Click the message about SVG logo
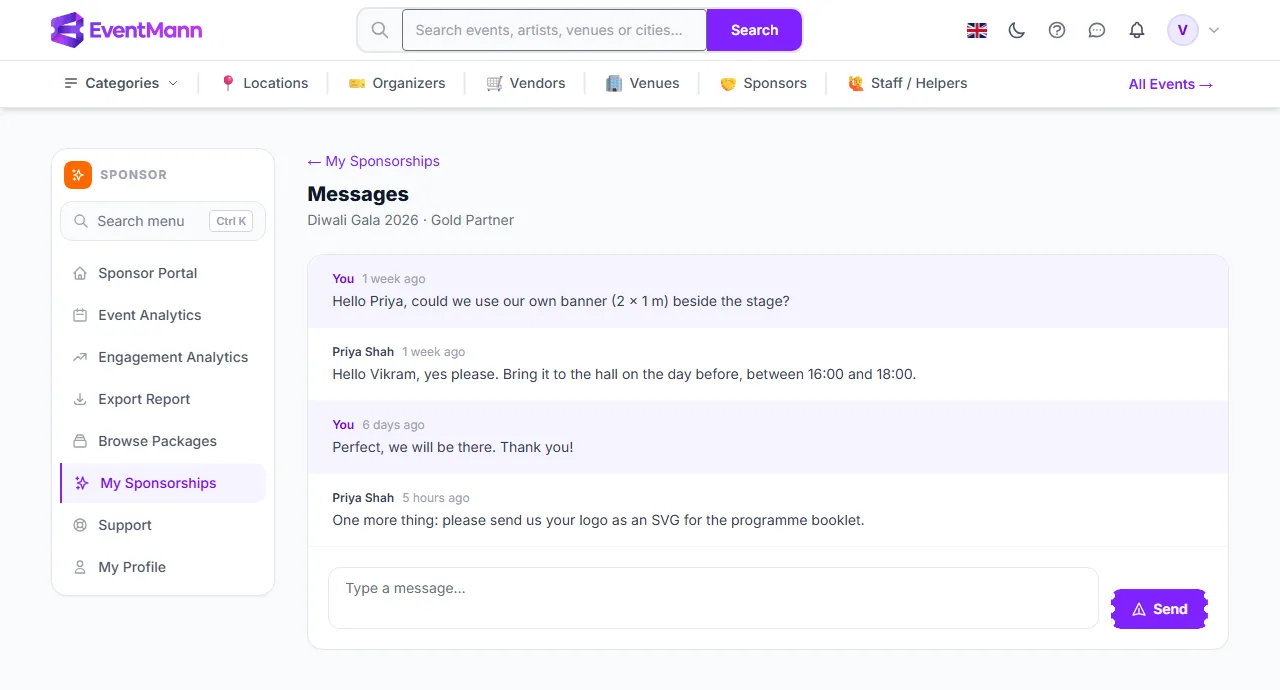This screenshot has width=1280, height=690. point(598,520)
